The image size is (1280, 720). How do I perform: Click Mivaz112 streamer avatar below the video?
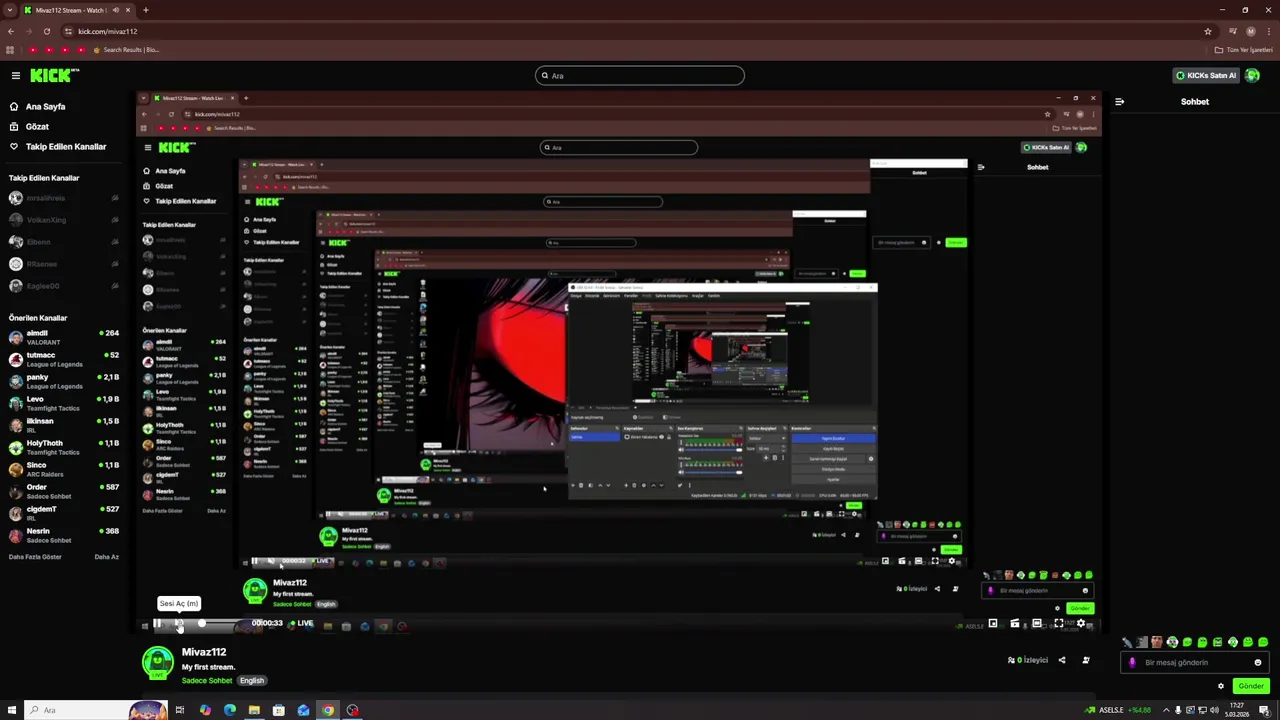pos(158,663)
